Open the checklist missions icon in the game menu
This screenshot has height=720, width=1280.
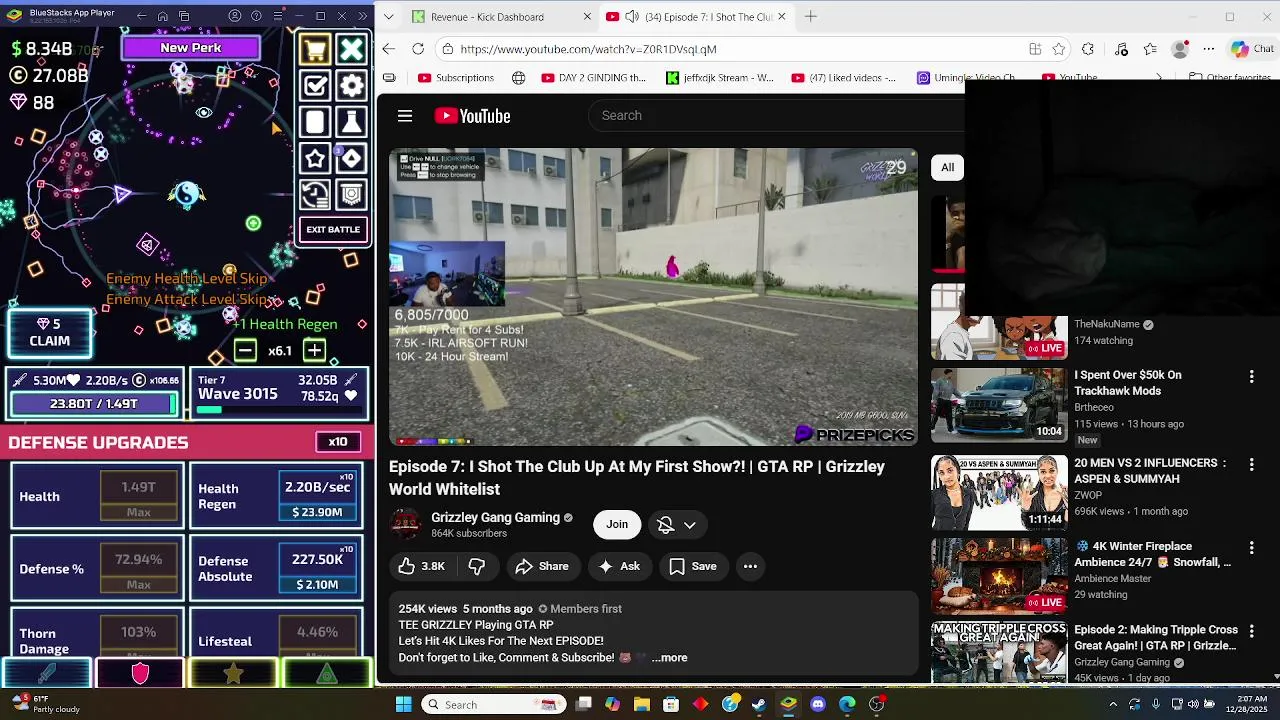click(315, 86)
